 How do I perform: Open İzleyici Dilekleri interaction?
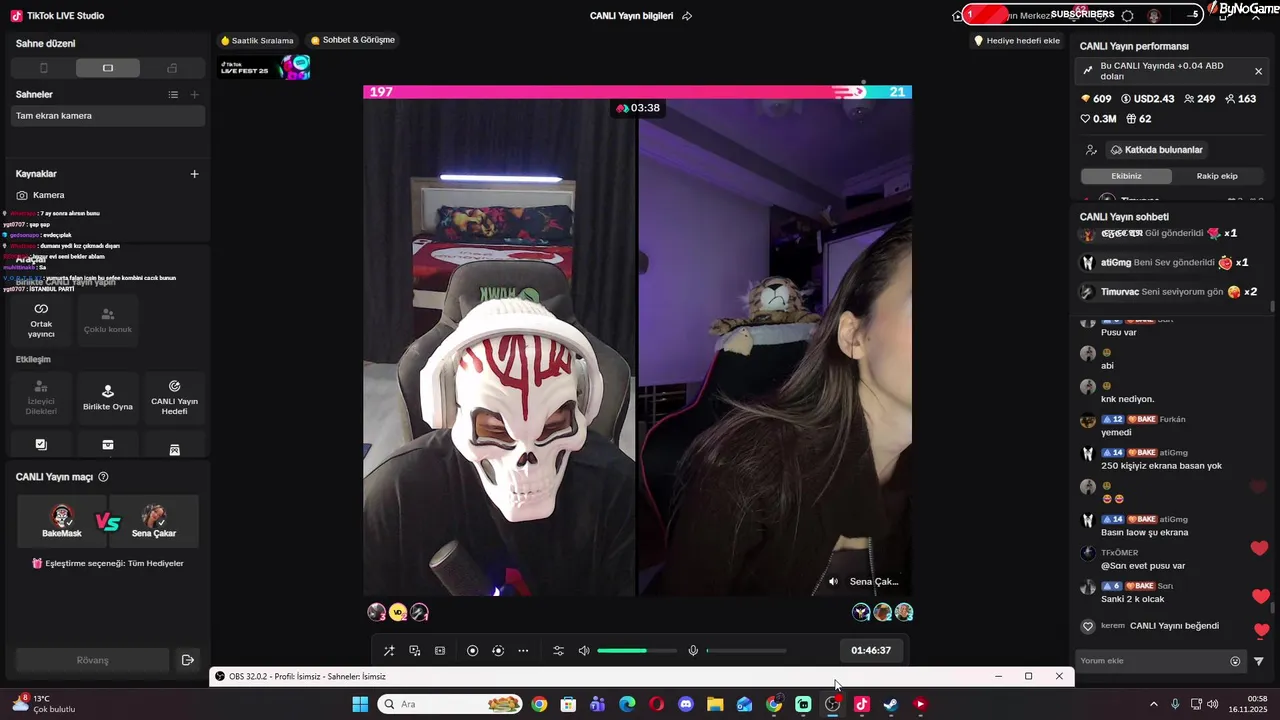pyautogui.click(x=41, y=397)
